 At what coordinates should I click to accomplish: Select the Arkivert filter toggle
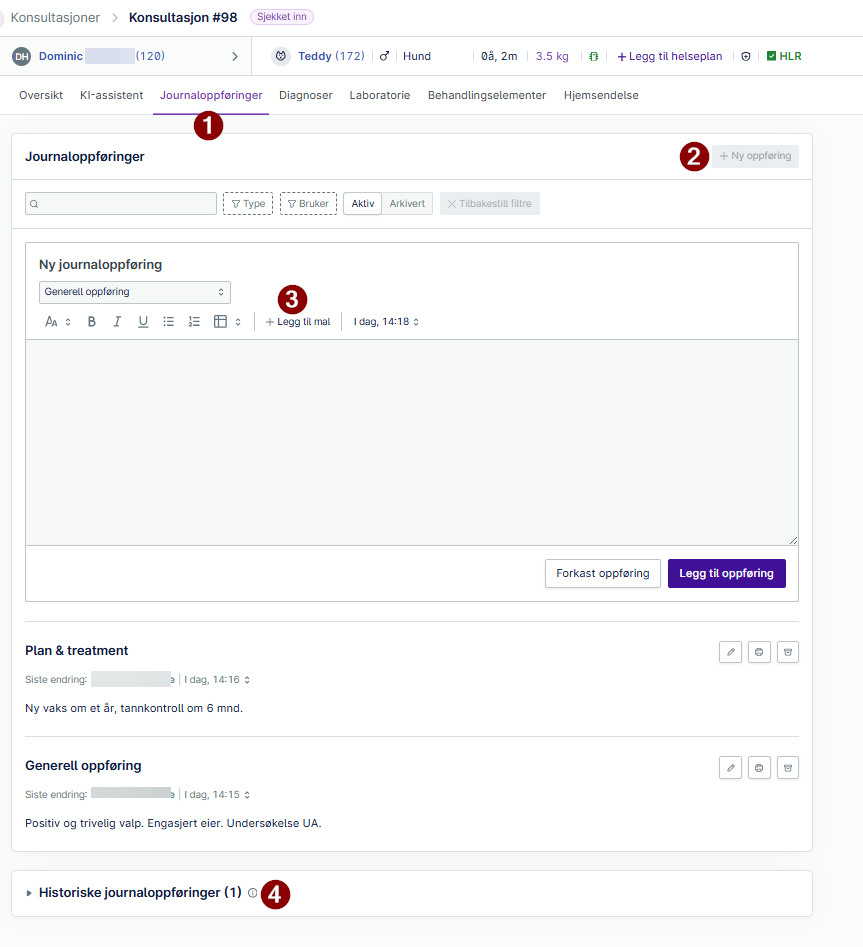(x=407, y=204)
